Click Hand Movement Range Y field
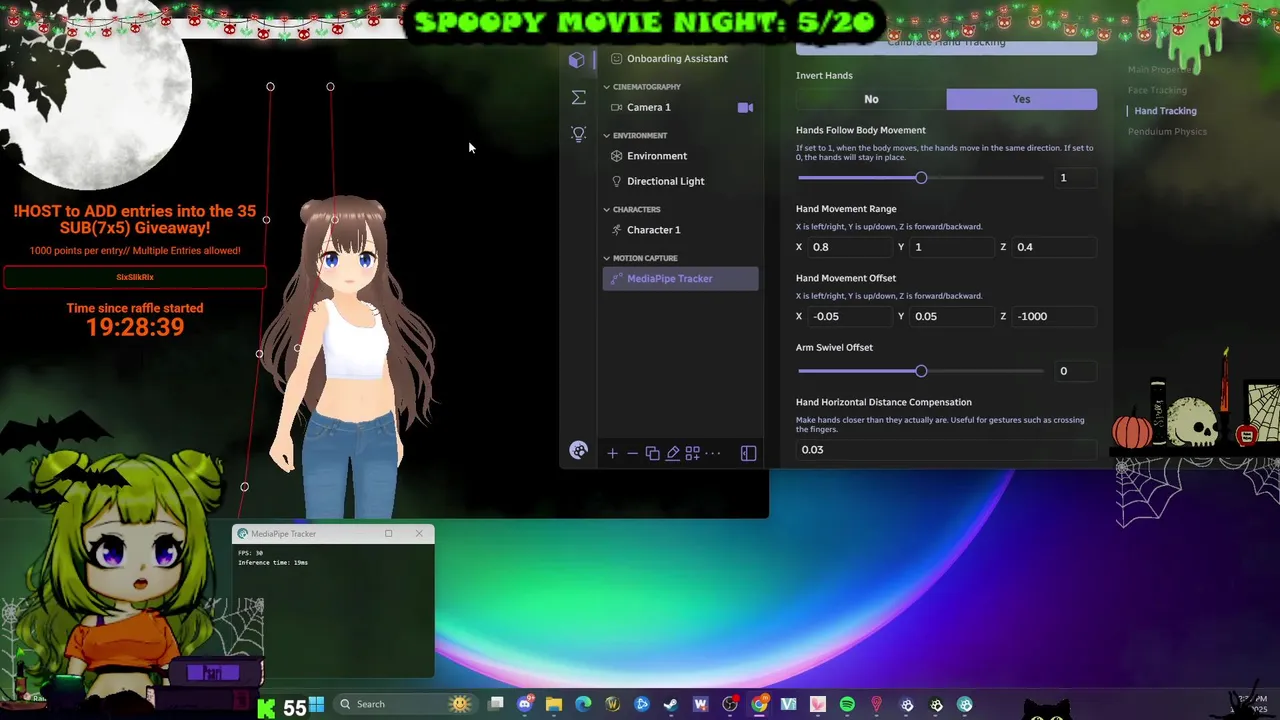 (952, 247)
